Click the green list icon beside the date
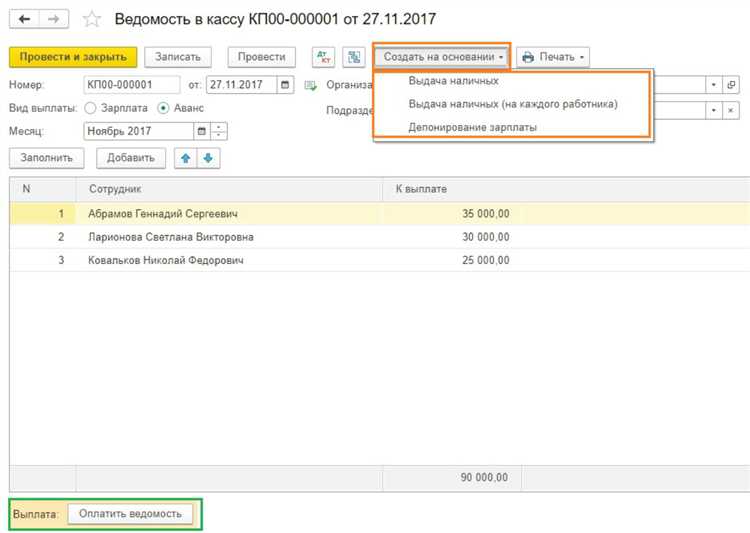750x533 pixels. click(x=311, y=86)
